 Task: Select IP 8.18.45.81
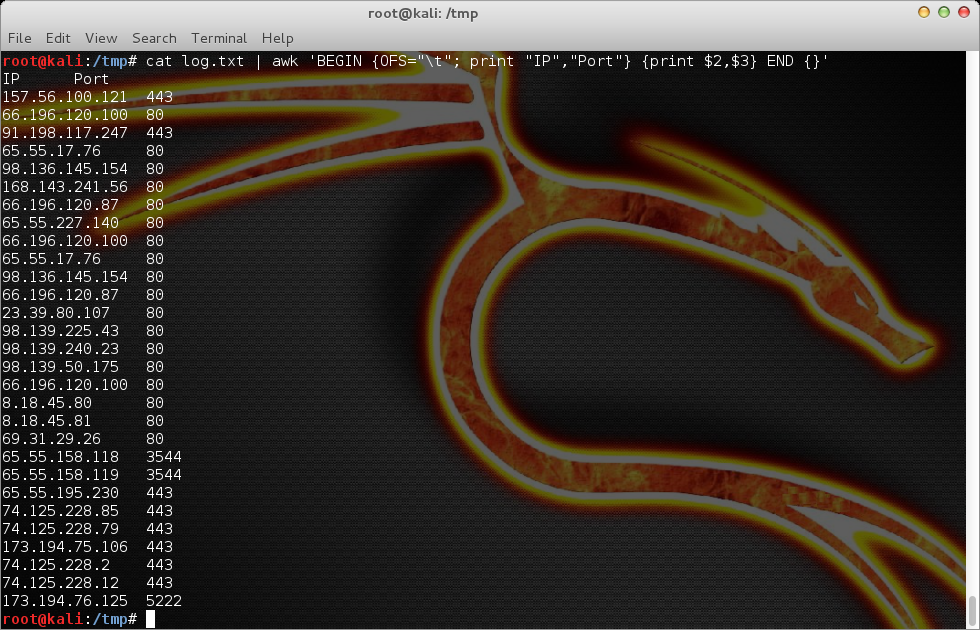click(47, 421)
